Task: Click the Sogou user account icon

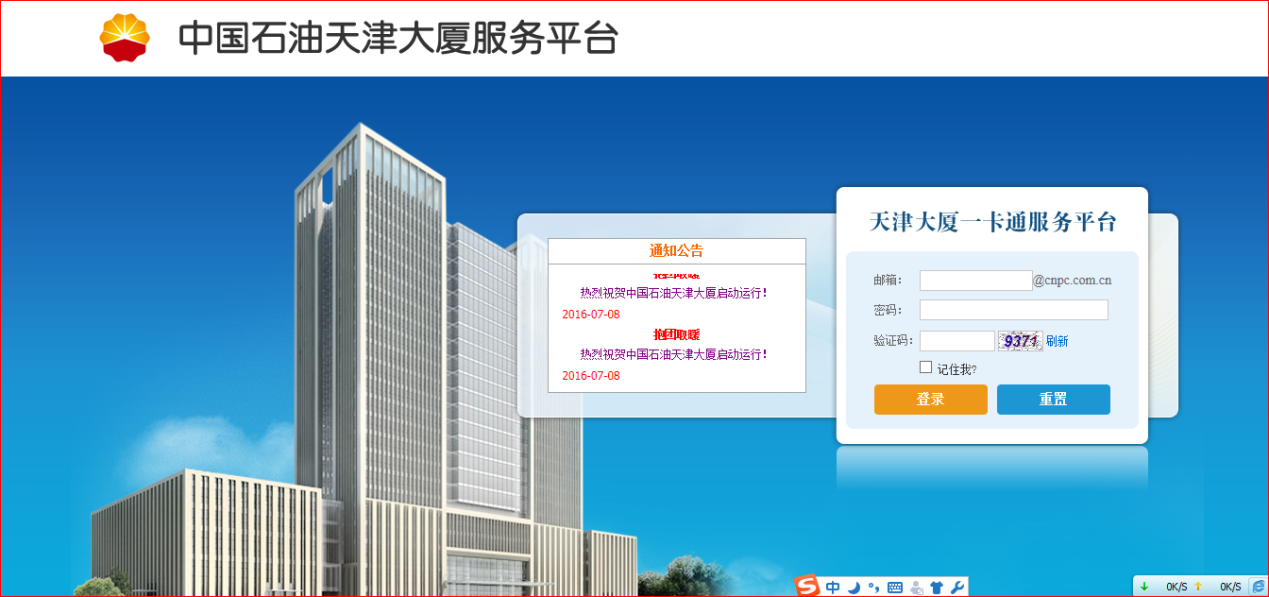Action: [x=916, y=587]
